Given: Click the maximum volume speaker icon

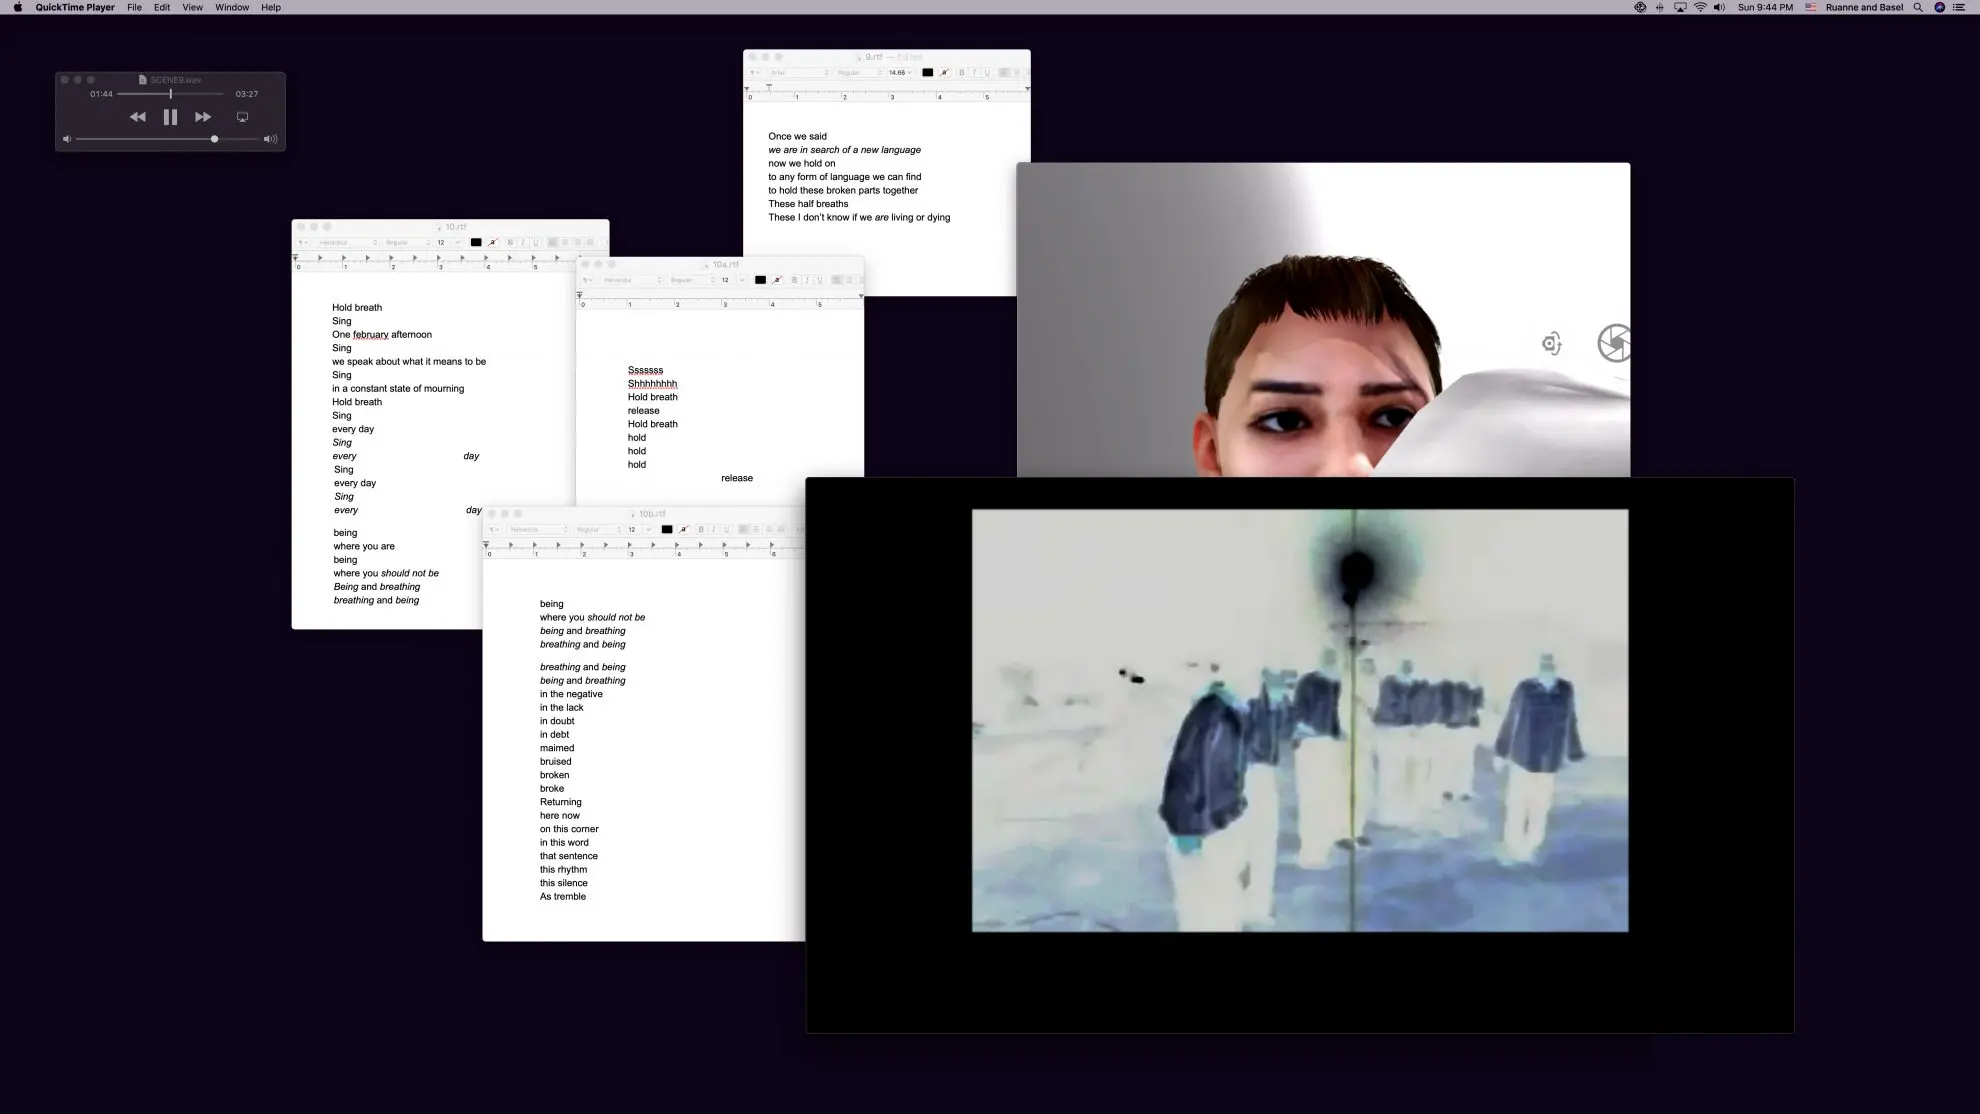Looking at the screenshot, I should click(270, 139).
